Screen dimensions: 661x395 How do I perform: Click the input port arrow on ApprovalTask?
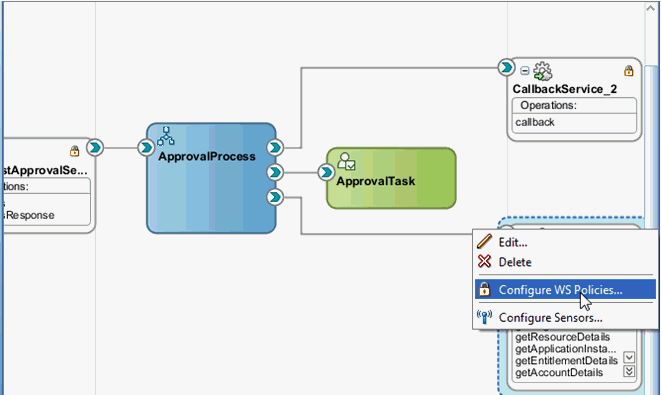326,172
